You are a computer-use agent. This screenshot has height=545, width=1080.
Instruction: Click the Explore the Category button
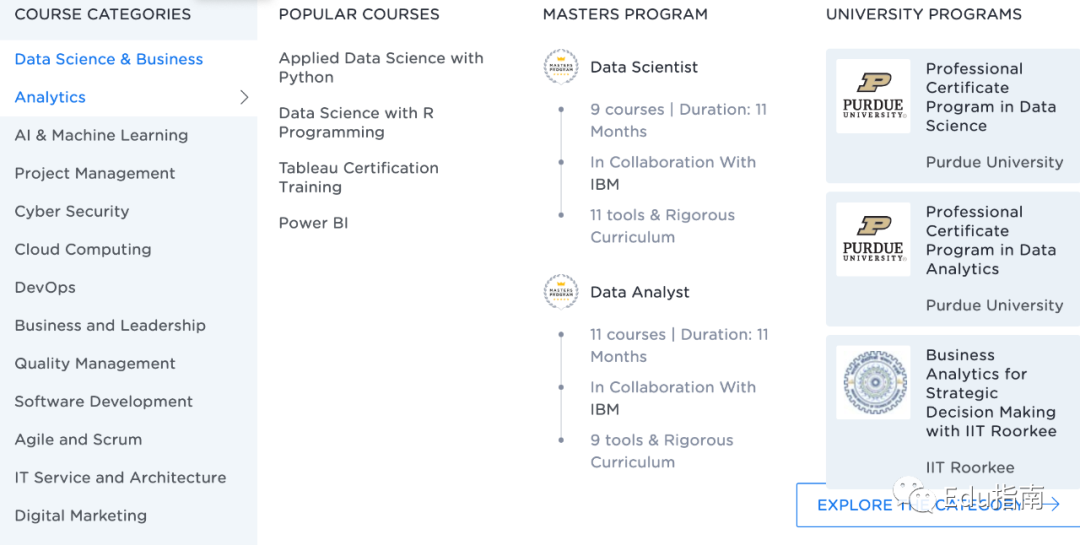(x=938, y=505)
